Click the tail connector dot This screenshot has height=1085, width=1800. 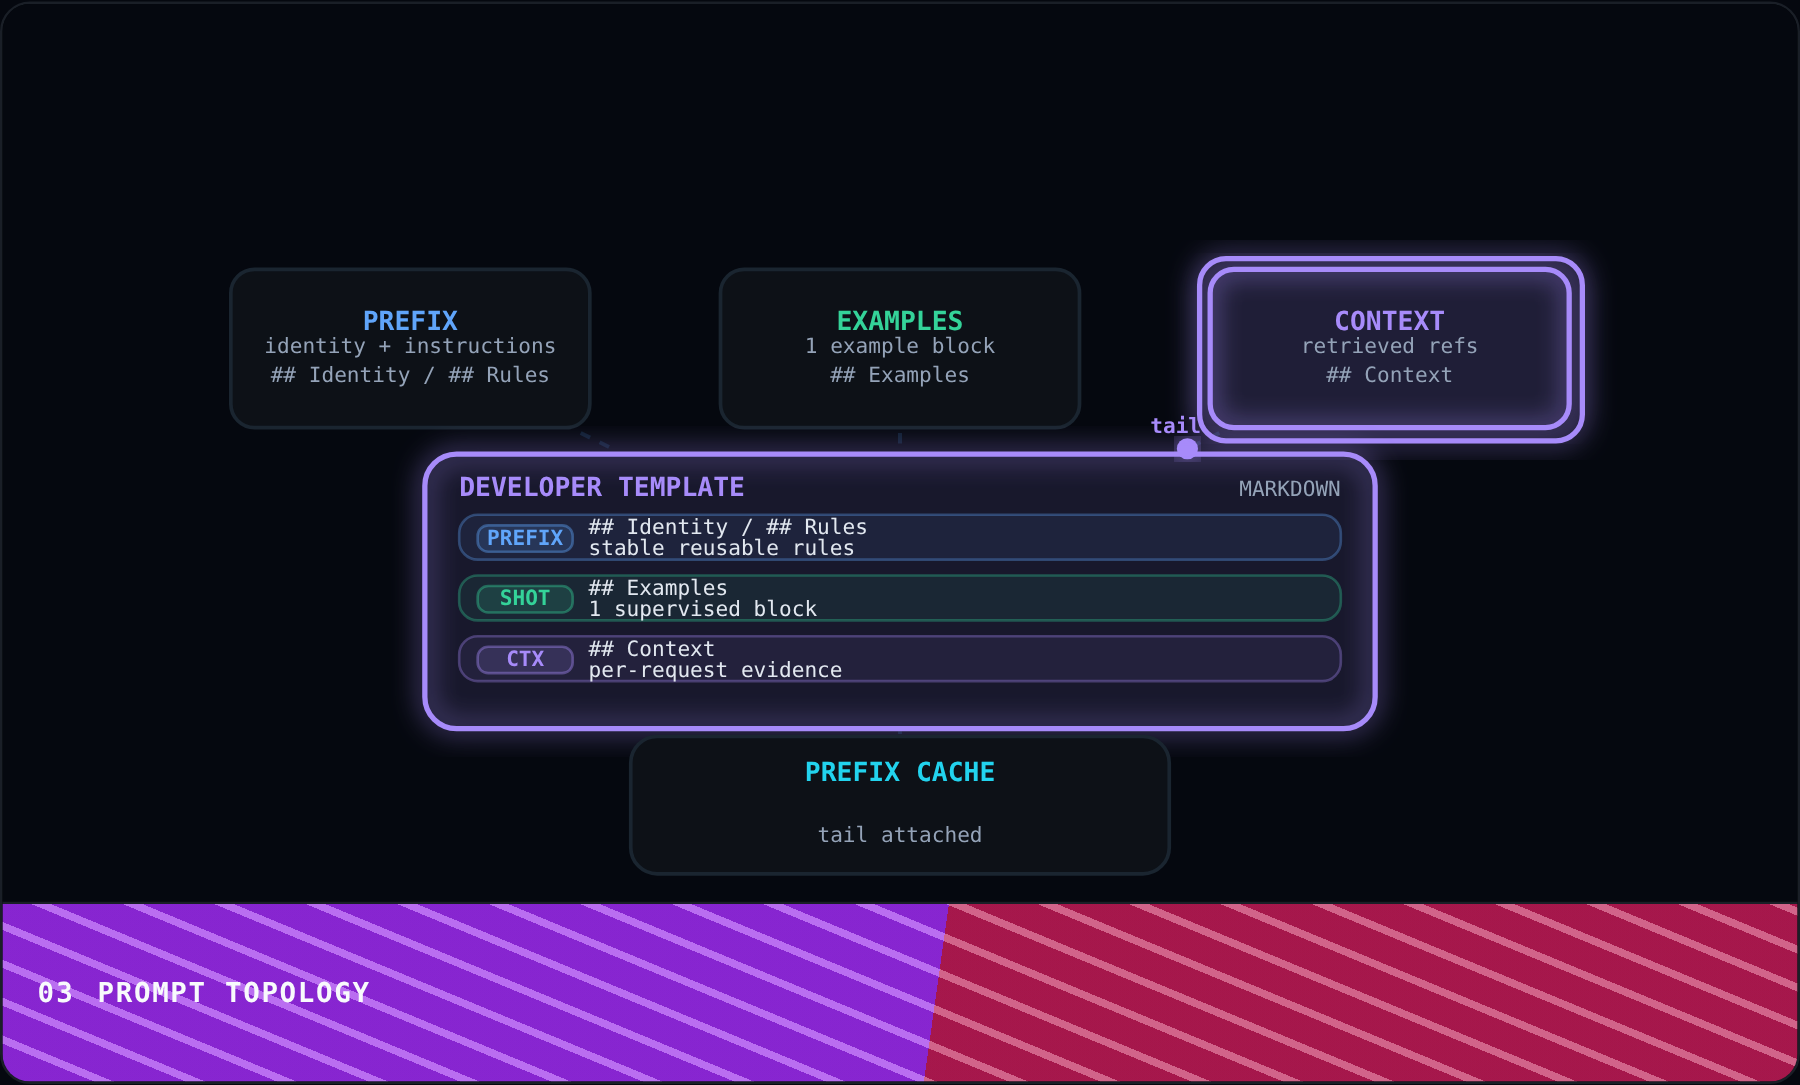pos(1187,449)
